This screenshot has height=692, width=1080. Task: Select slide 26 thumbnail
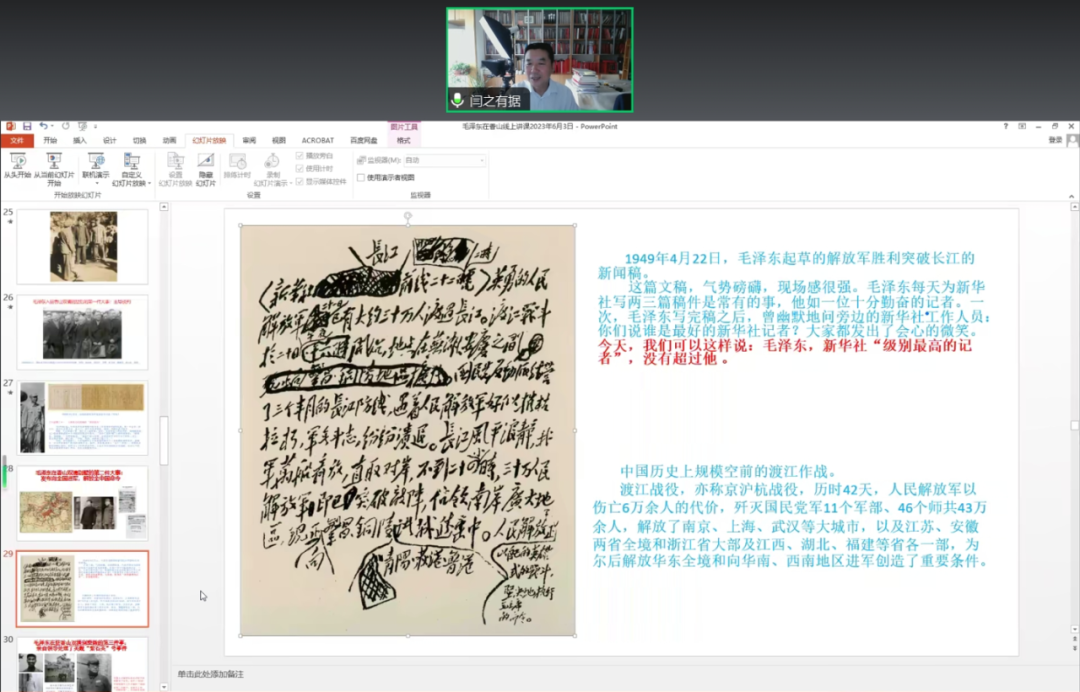tap(83, 332)
